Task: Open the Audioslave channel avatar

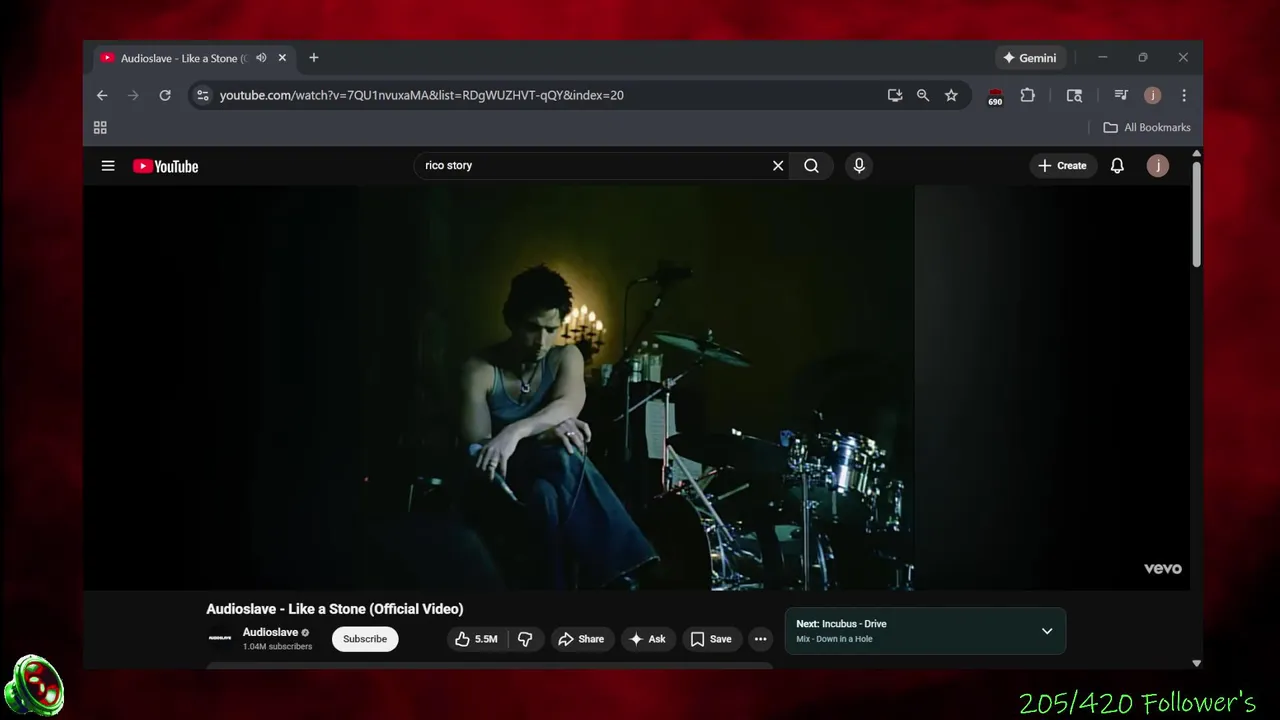Action: pos(220,638)
